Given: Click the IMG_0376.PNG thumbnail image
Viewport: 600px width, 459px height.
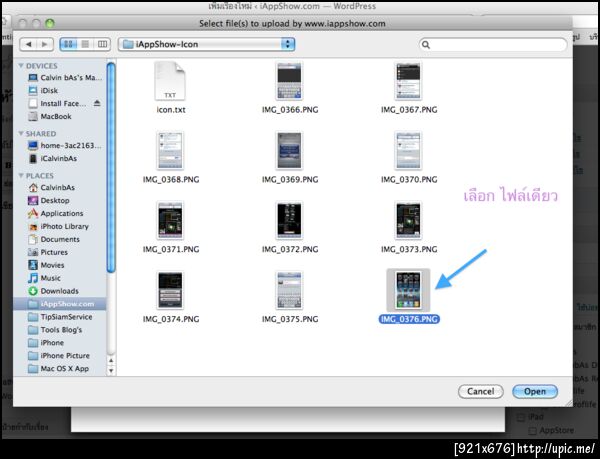Looking at the screenshot, I should pyautogui.click(x=408, y=290).
